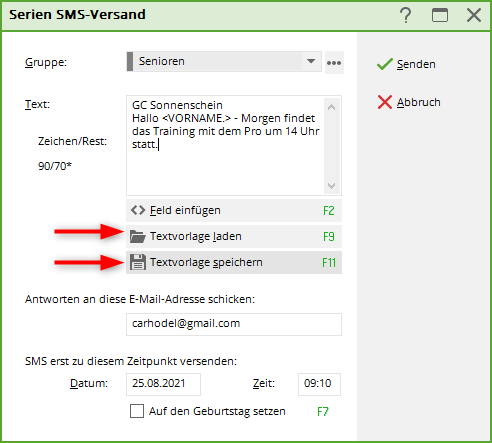Click the floppy disk Textvorlage speichern icon

point(138,262)
